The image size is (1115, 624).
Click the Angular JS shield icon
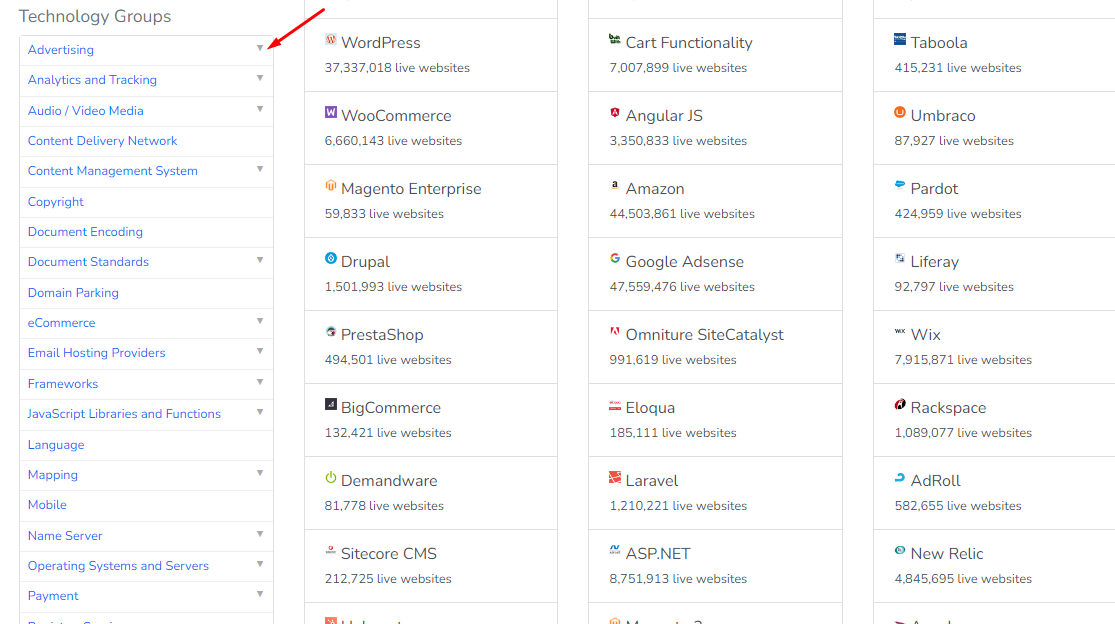coord(615,112)
